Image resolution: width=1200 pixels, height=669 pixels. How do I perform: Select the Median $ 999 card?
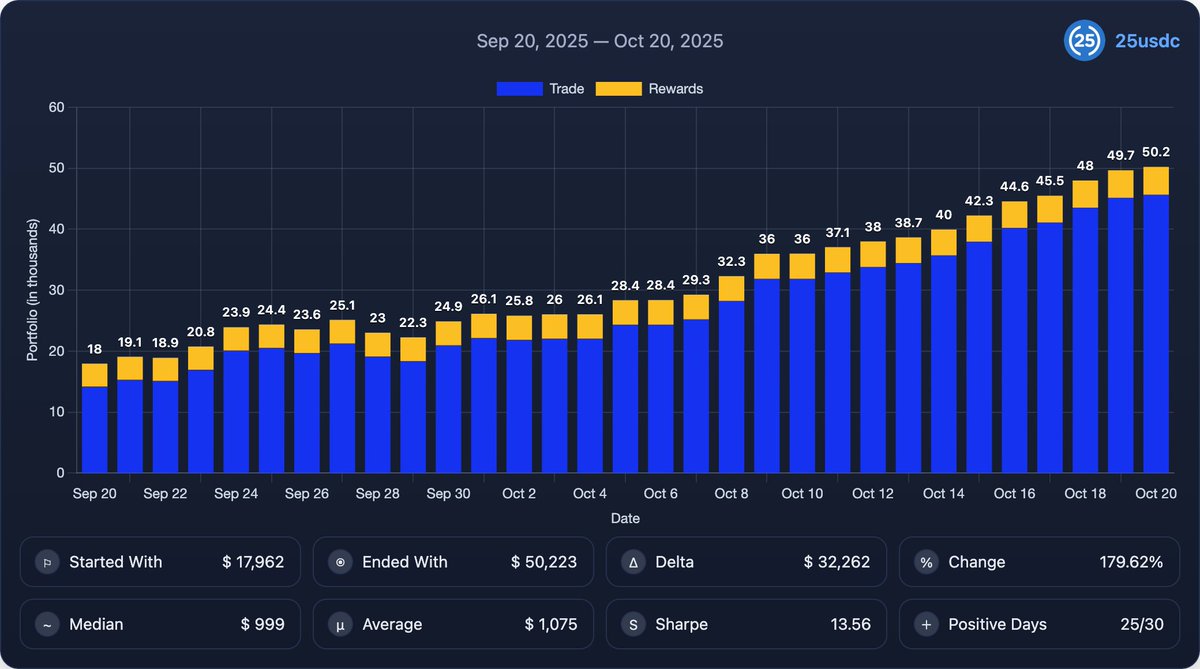tap(160, 624)
